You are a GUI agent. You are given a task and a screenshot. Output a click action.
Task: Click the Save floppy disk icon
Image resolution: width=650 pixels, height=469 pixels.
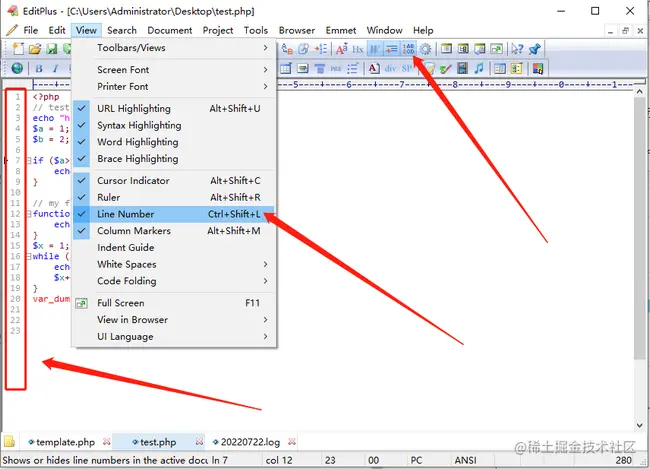tap(51, 49)
